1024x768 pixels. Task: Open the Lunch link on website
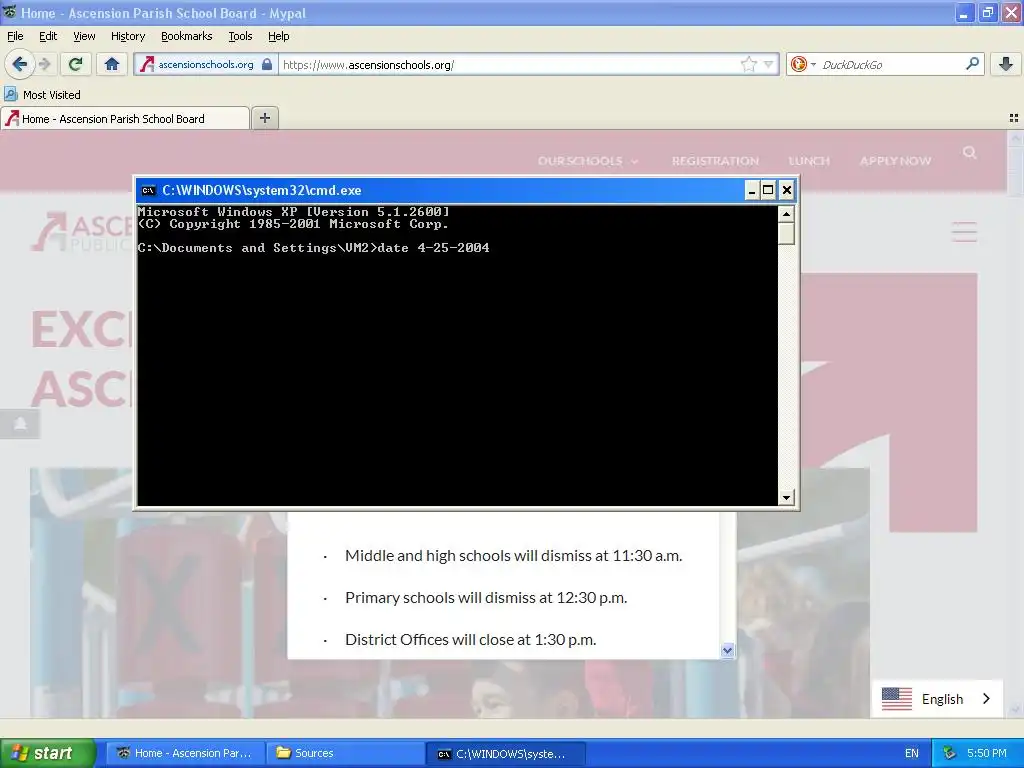click(808, 161)
